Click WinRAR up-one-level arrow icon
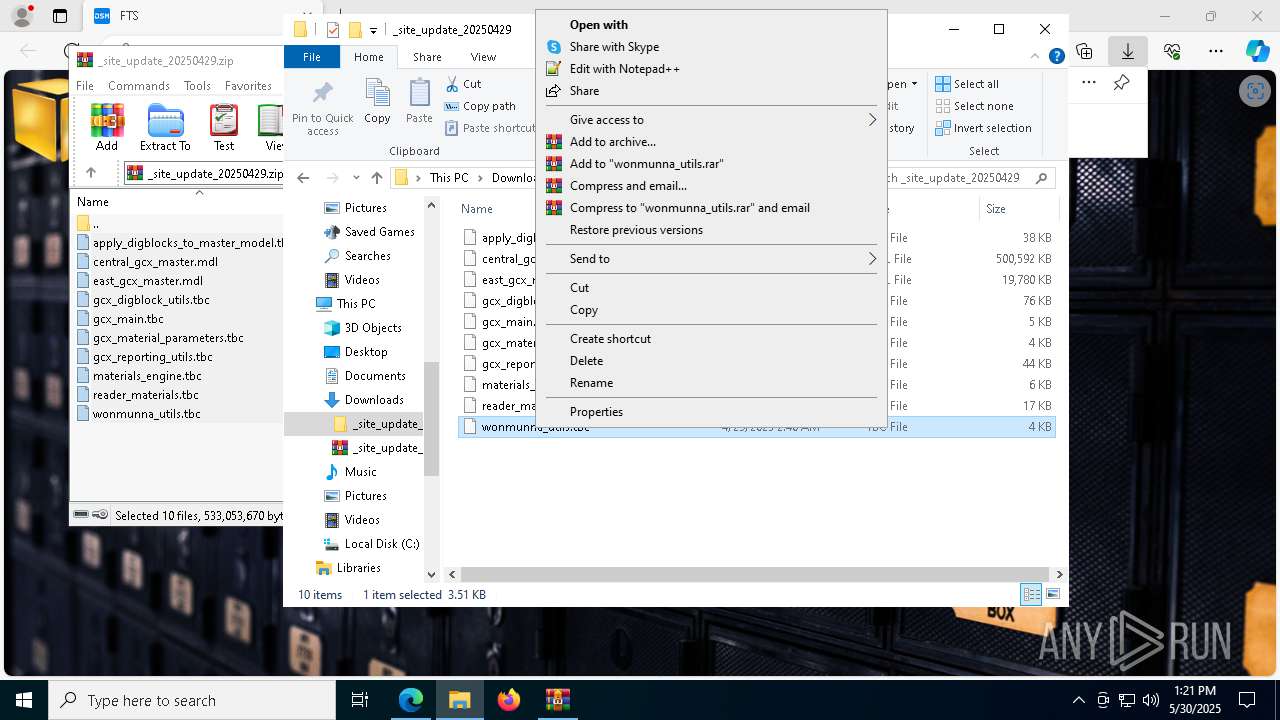1280x720 pixels. coord(90,172)
